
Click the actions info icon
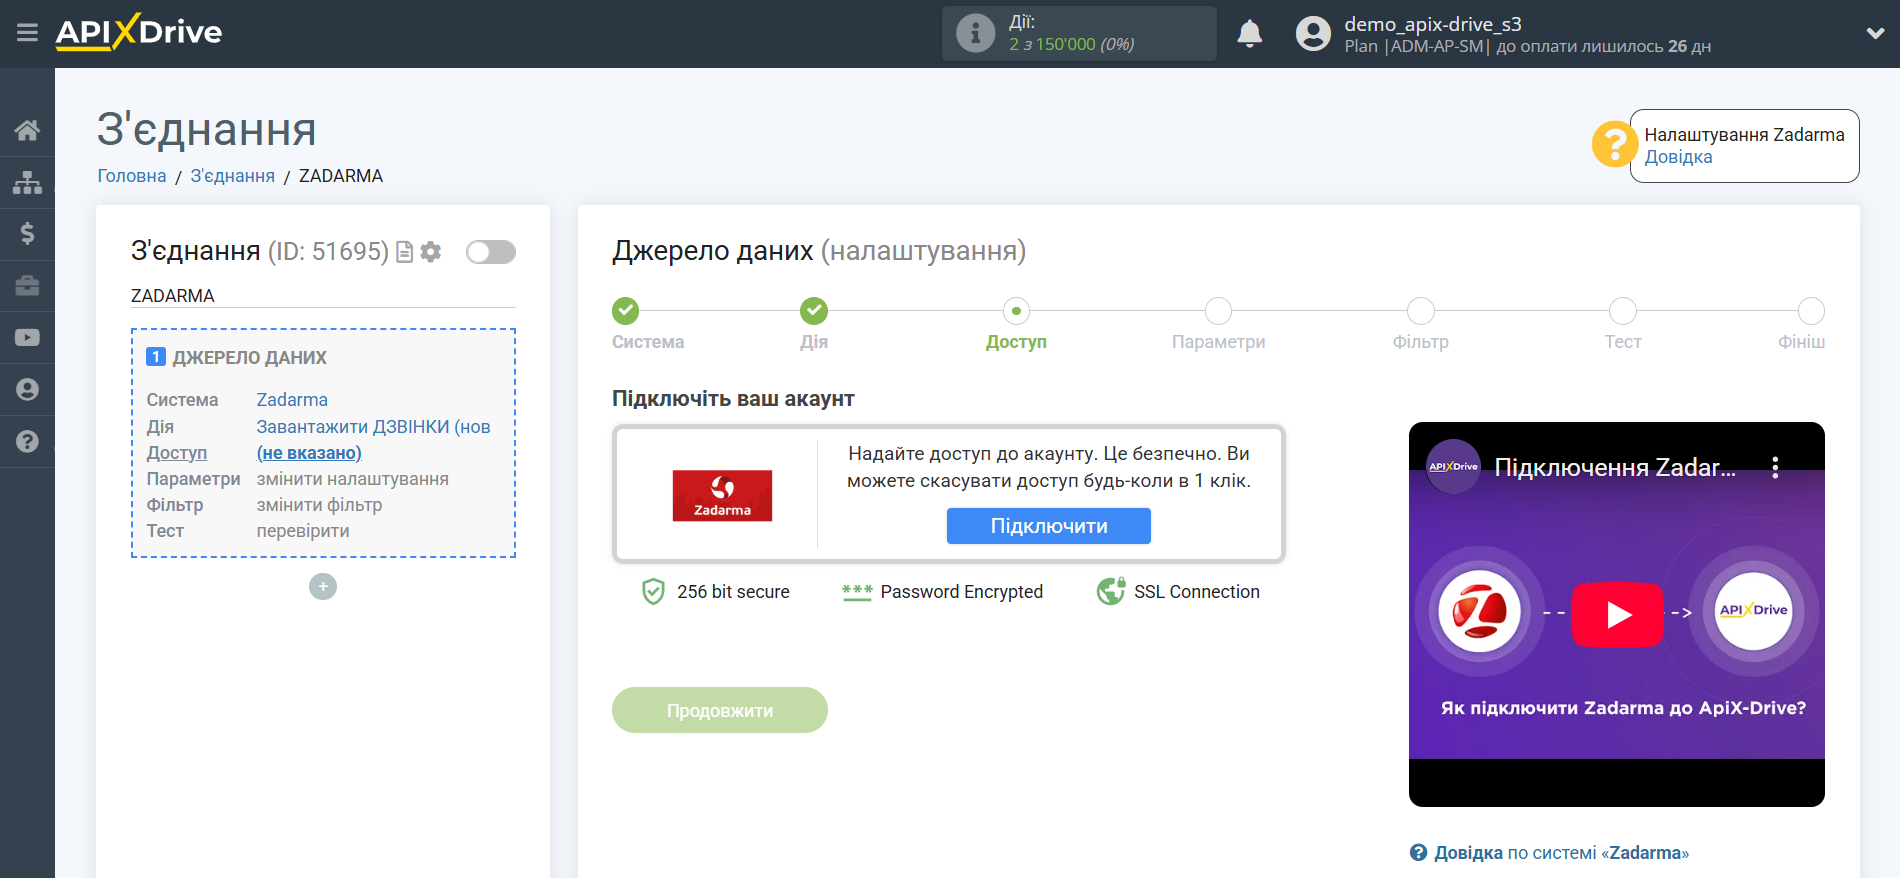(x=975, y=33)
